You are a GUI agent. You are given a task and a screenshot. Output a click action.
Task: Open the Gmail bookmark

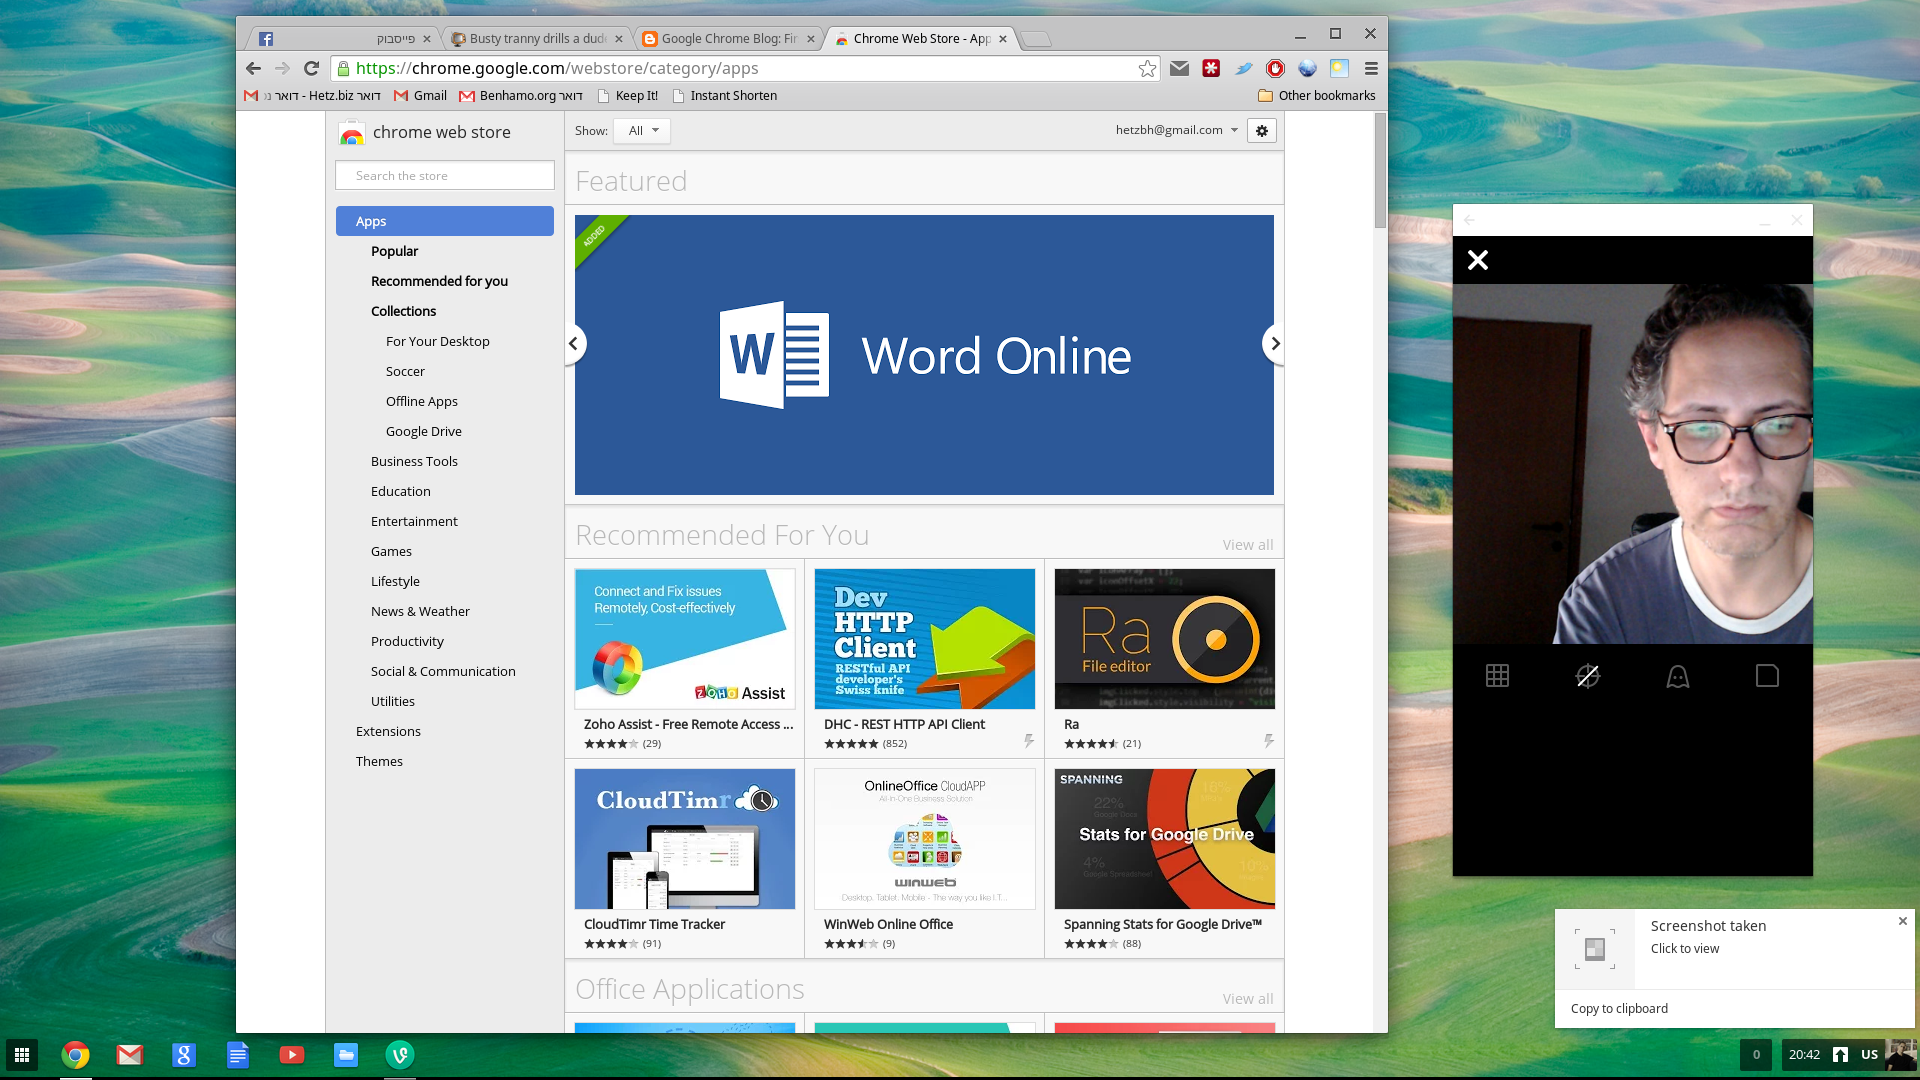[420, 96]
